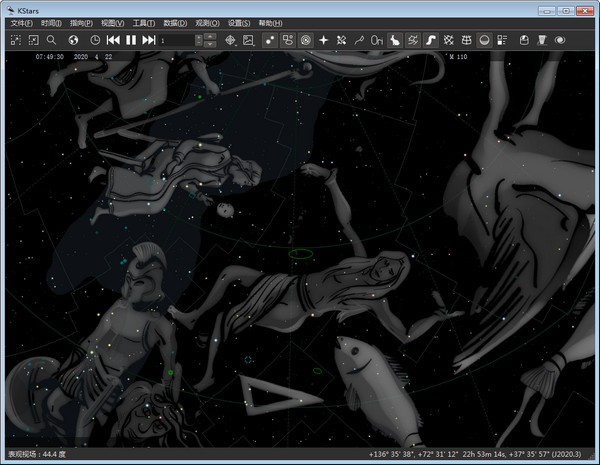Open the 文件(F) menu
Viewport: 600px width, 465px height.
(x=21, y=22)
